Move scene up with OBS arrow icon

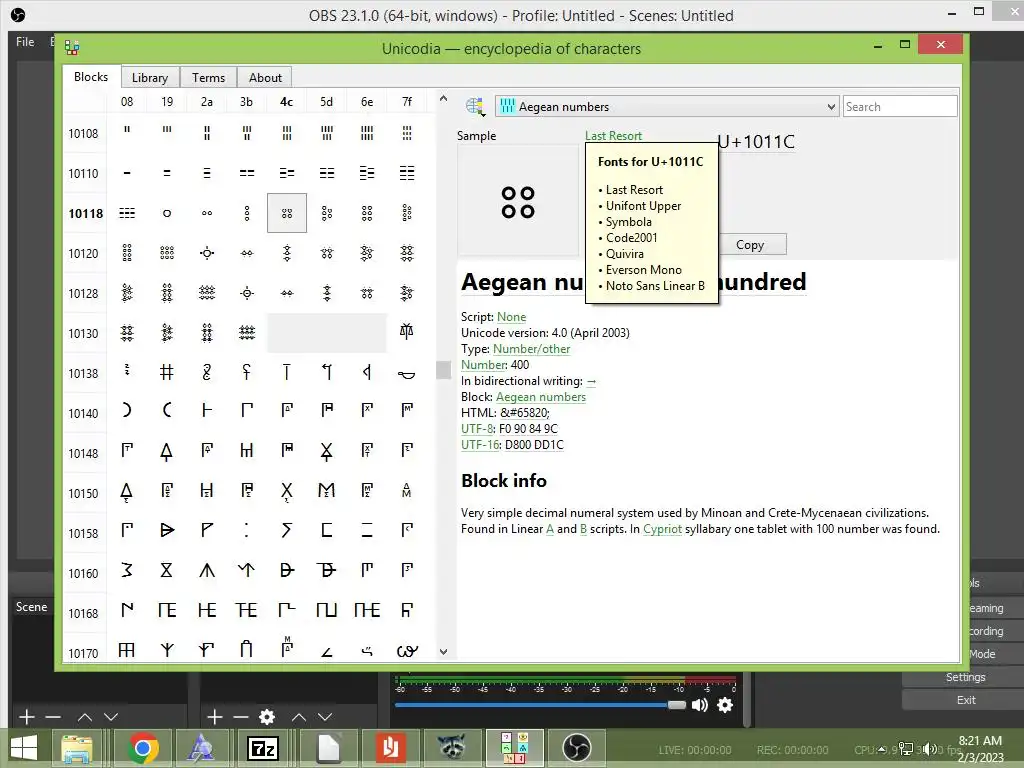pyautogui.click(x=85, y=717)
